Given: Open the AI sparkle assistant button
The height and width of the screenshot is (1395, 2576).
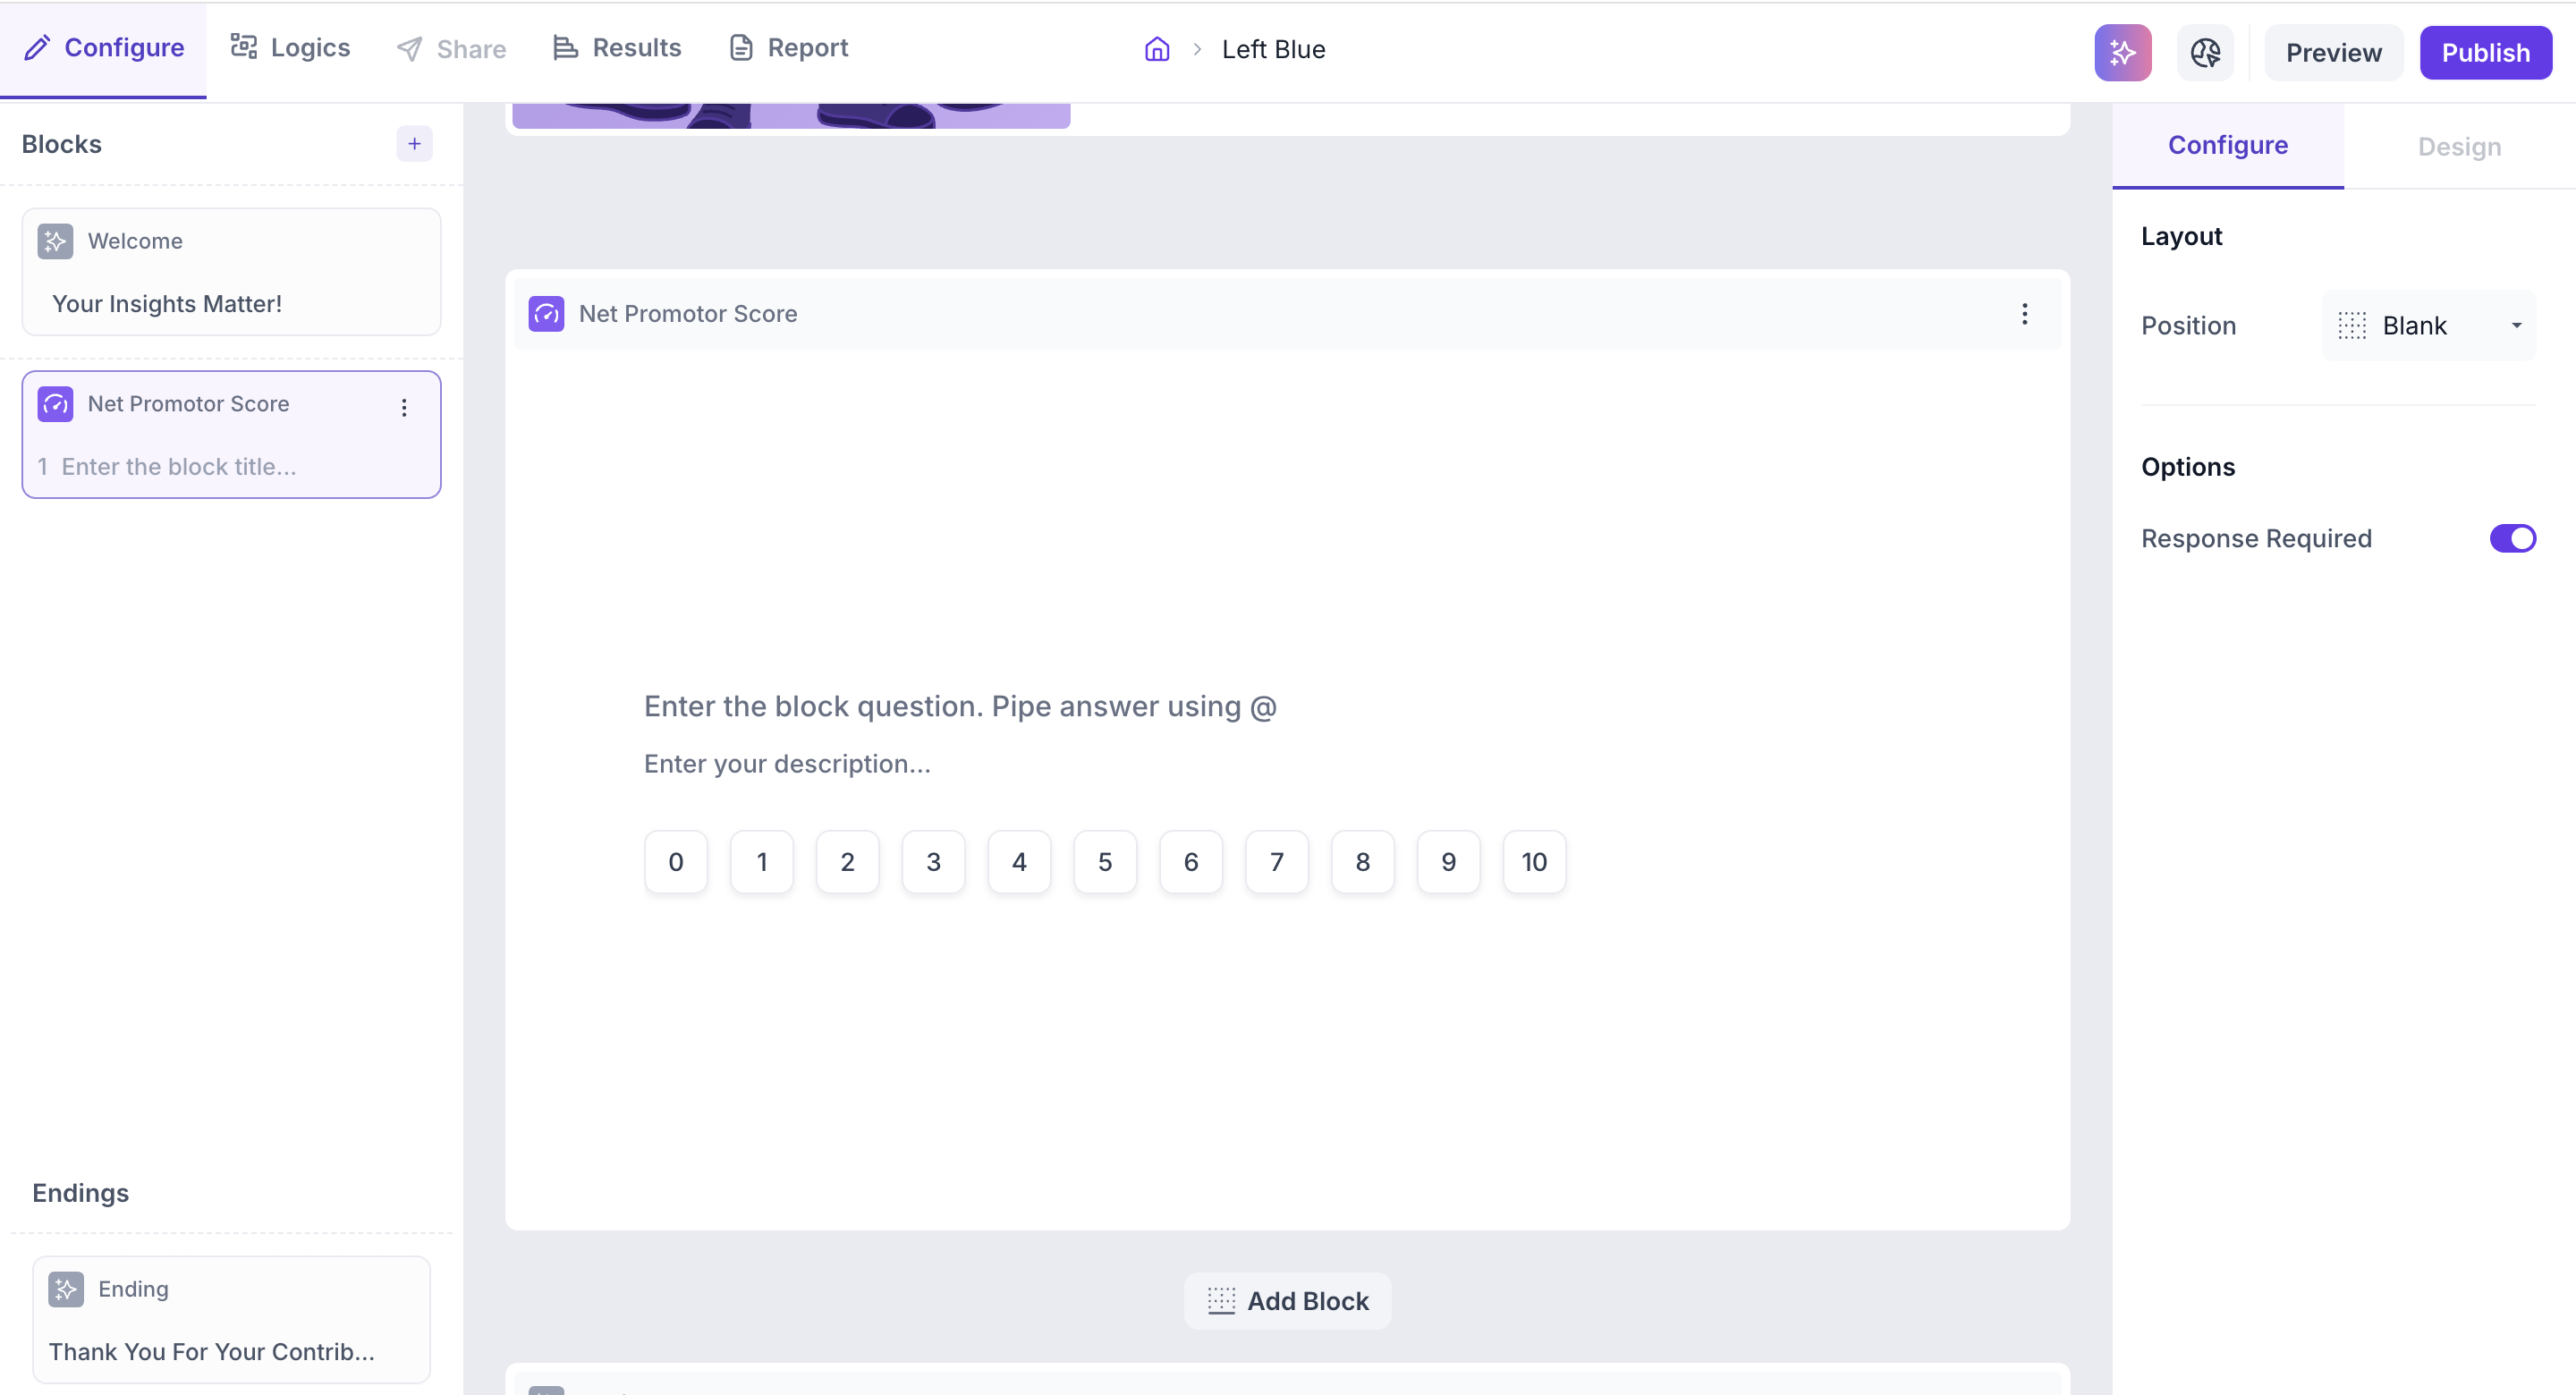Looking at the screenshot, I should (2122, 52).
